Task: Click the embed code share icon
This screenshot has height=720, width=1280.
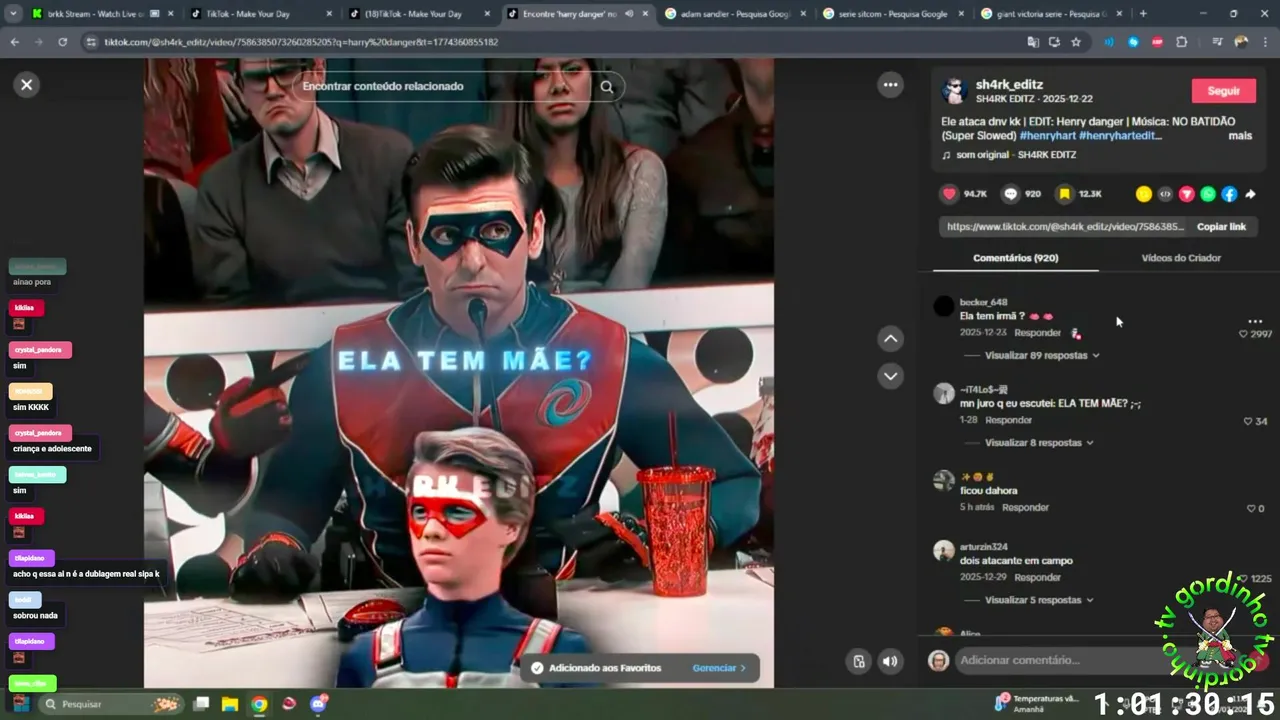Action: [1165, 194]
